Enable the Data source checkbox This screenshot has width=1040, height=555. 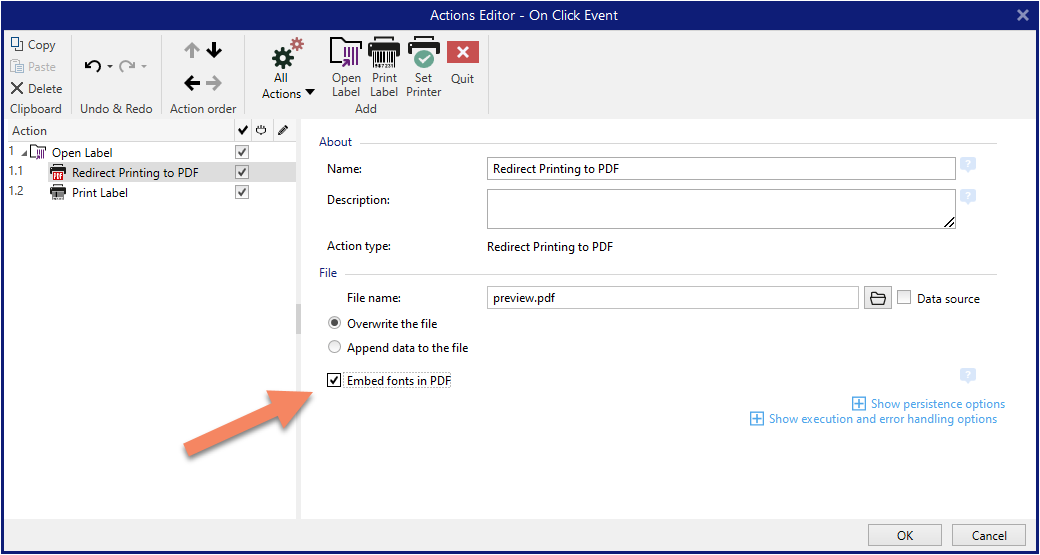pos(903,298)
